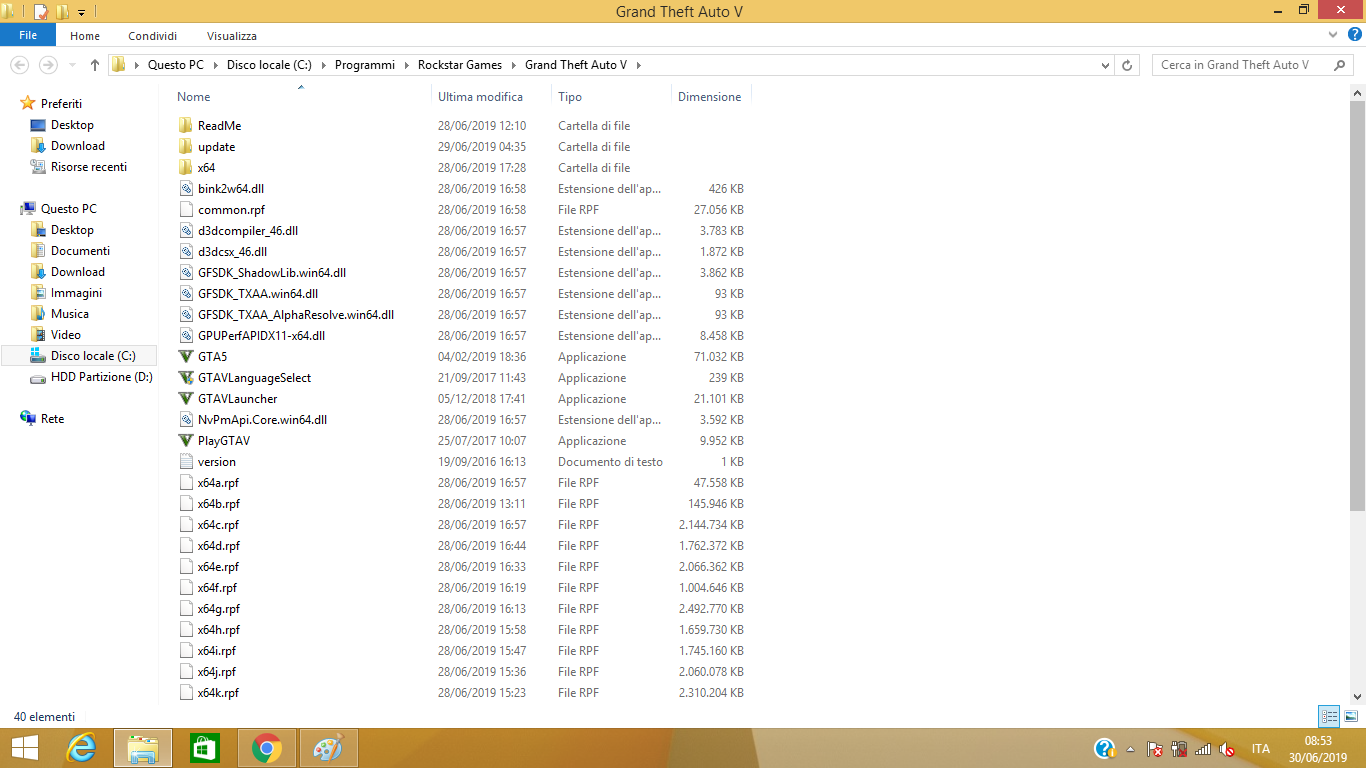This screenshot has width=1366, height=768.
Task: Open network status in system tray
Action: [1203, 749]
